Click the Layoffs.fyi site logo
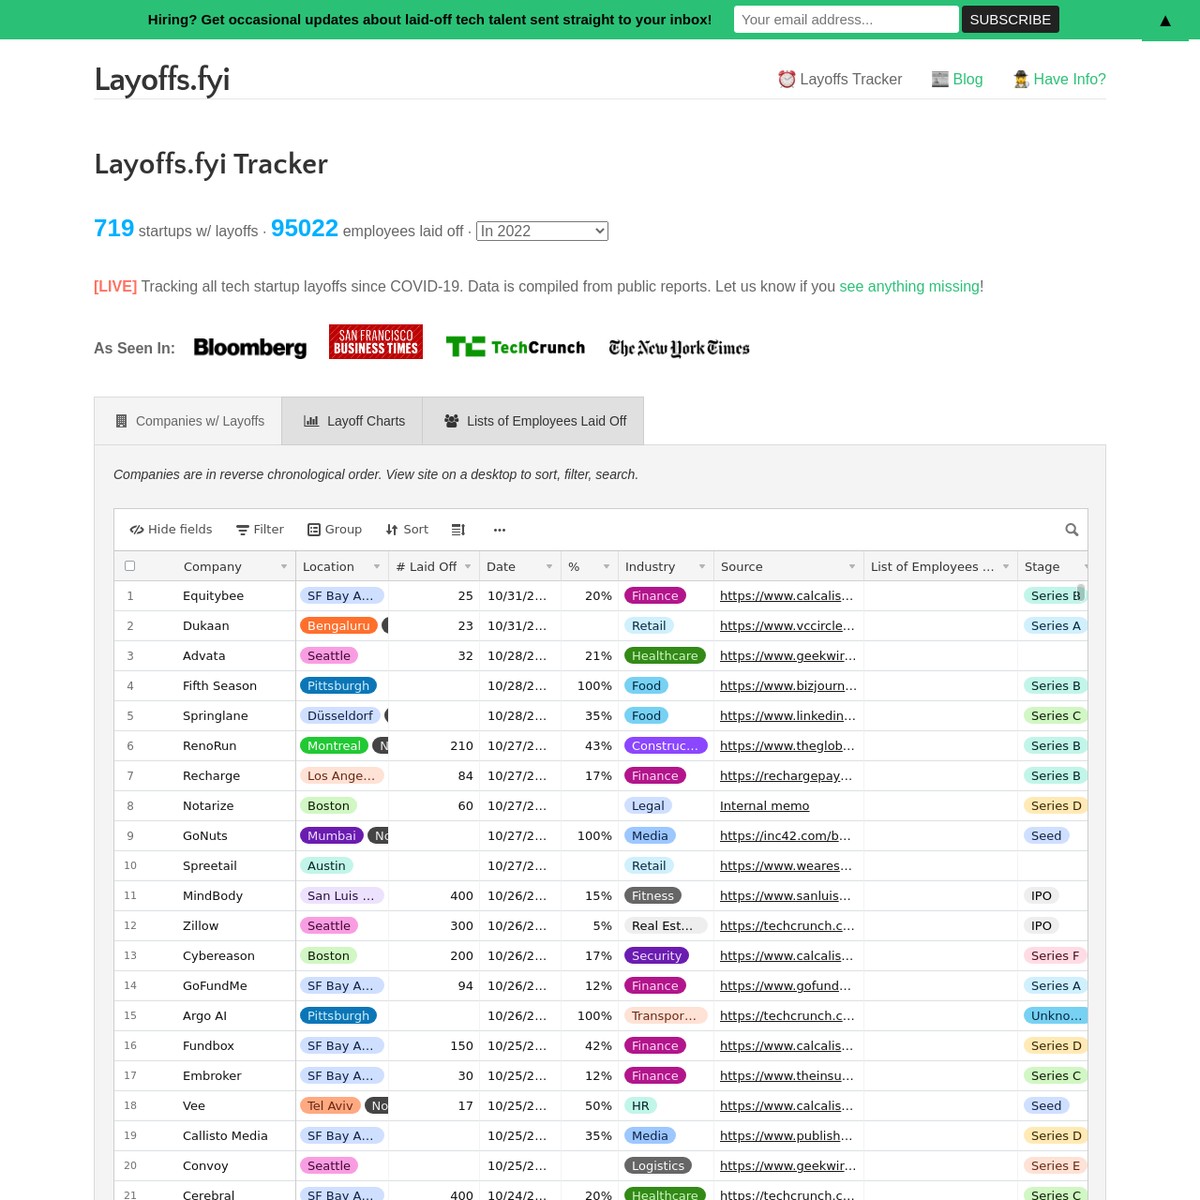This screenshot has height=1200, width=1200. coord(162,79)
